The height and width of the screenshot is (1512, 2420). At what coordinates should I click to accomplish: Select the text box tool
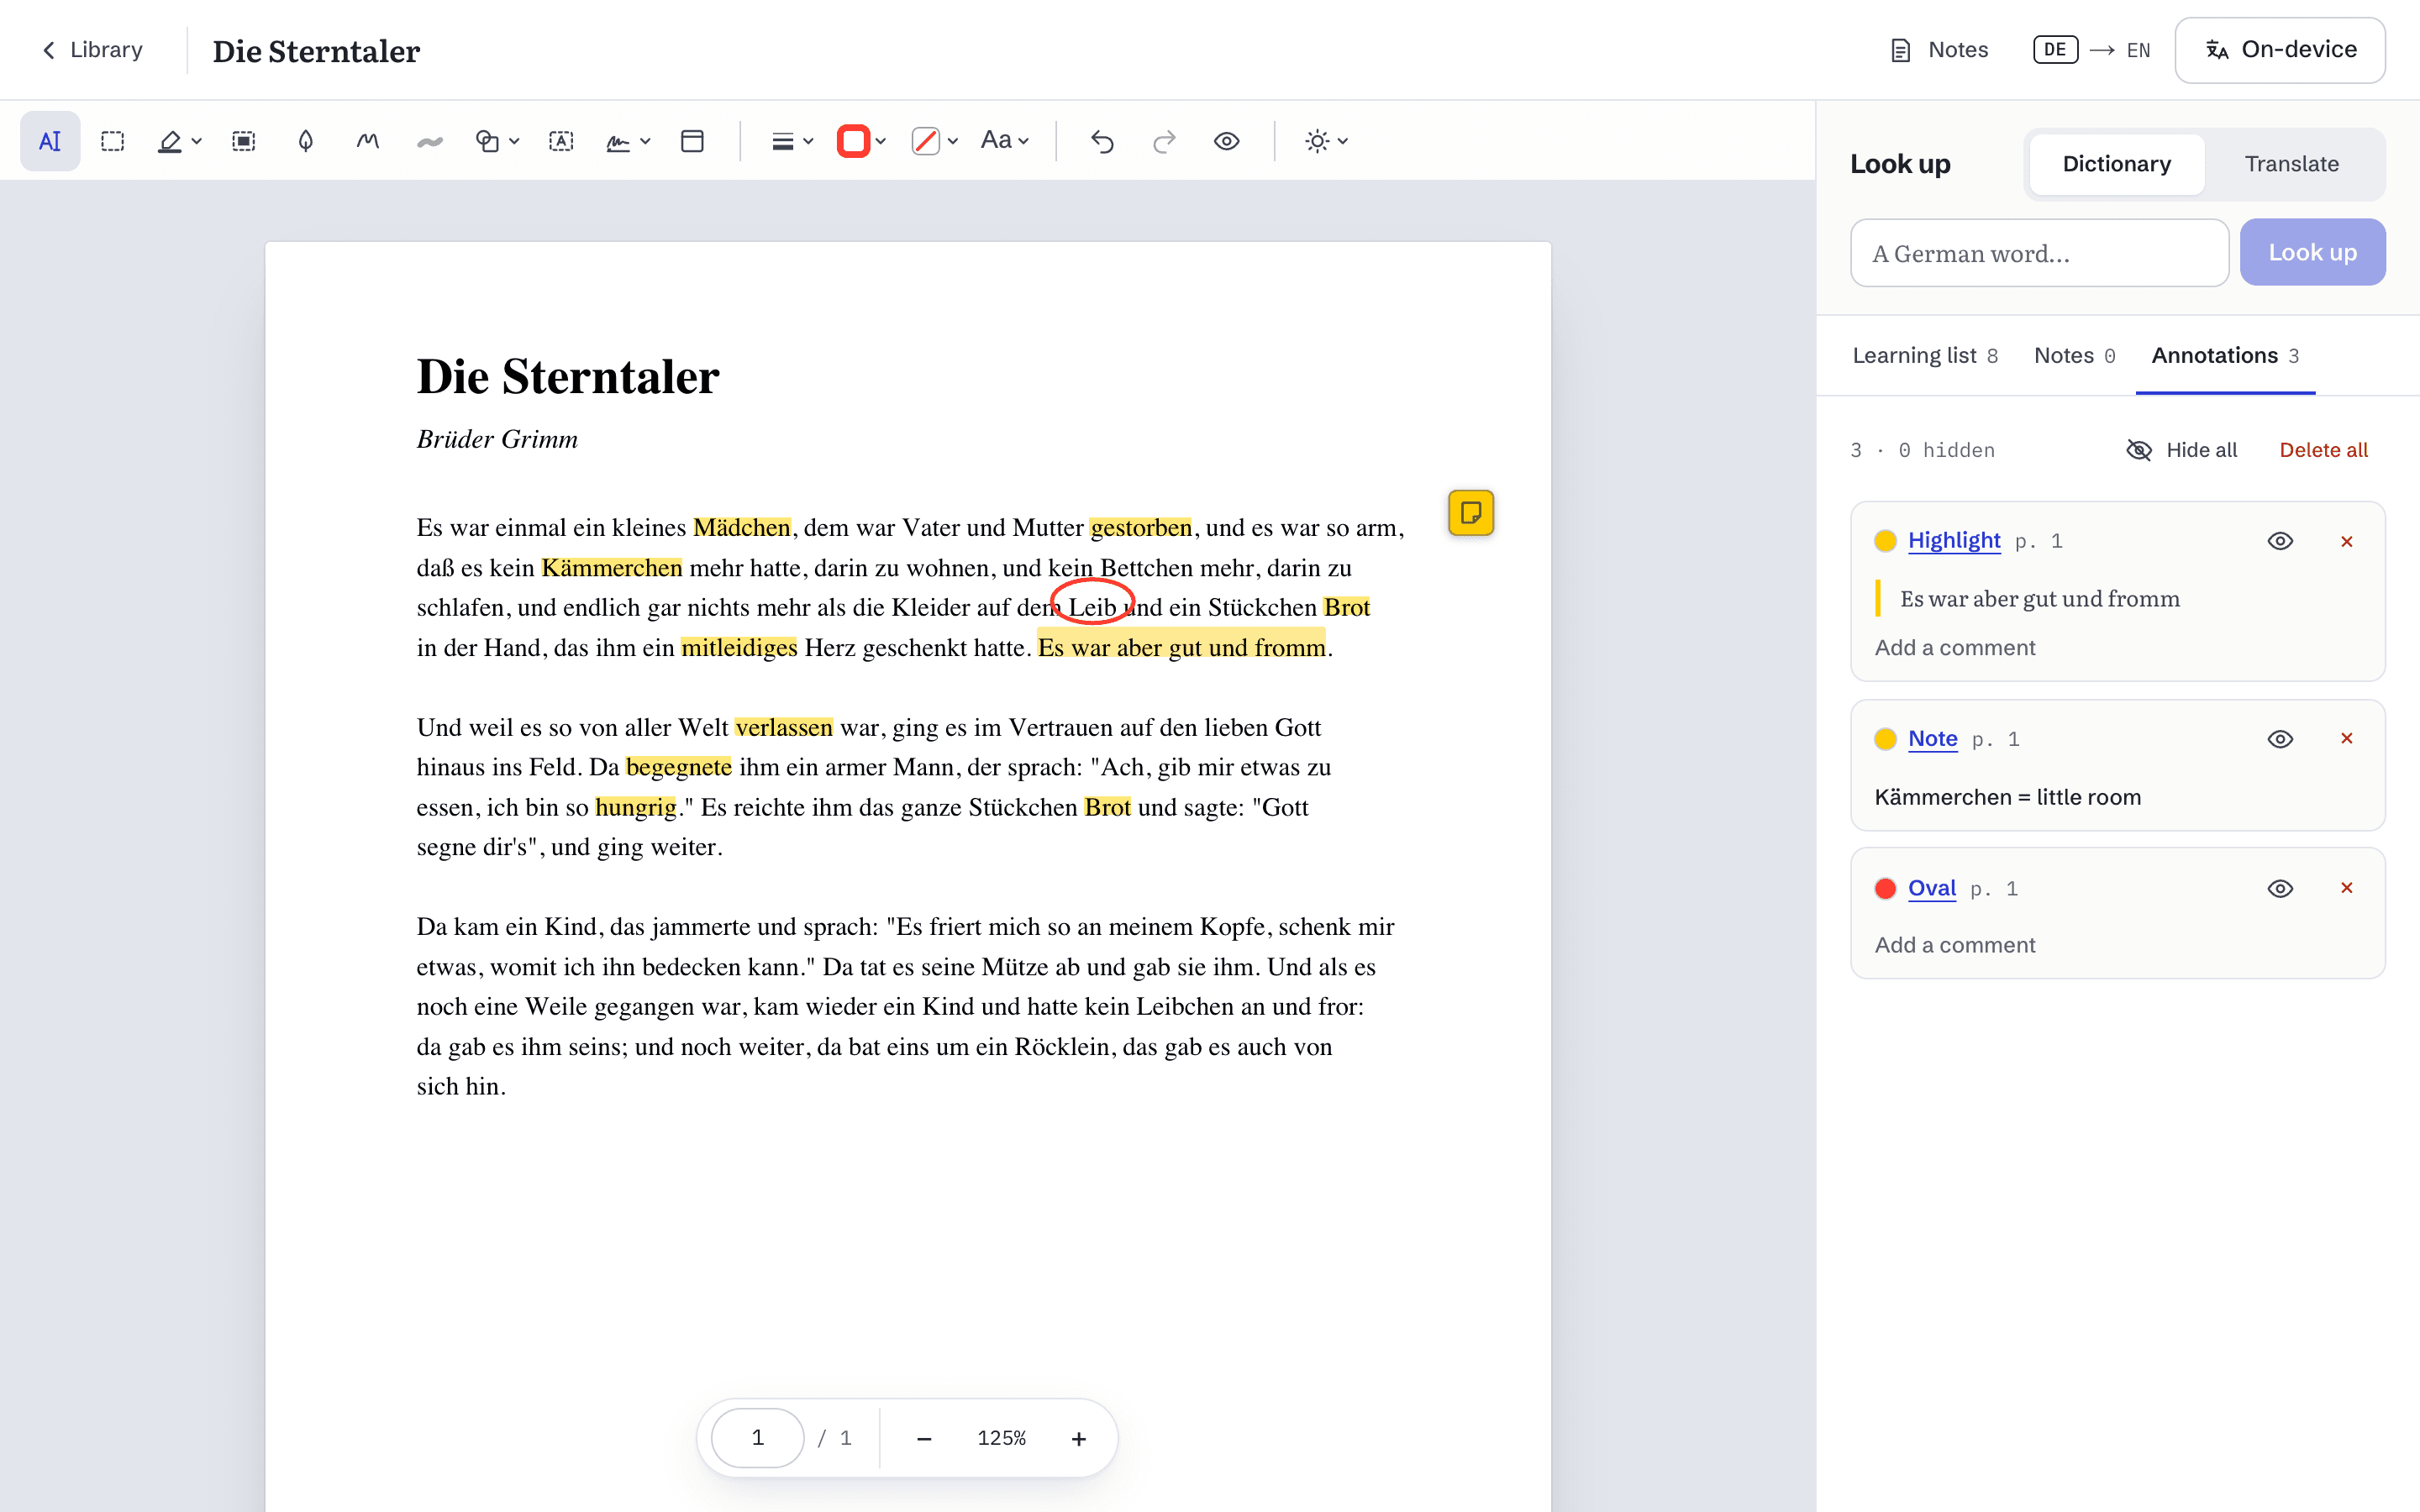(561, 141)
